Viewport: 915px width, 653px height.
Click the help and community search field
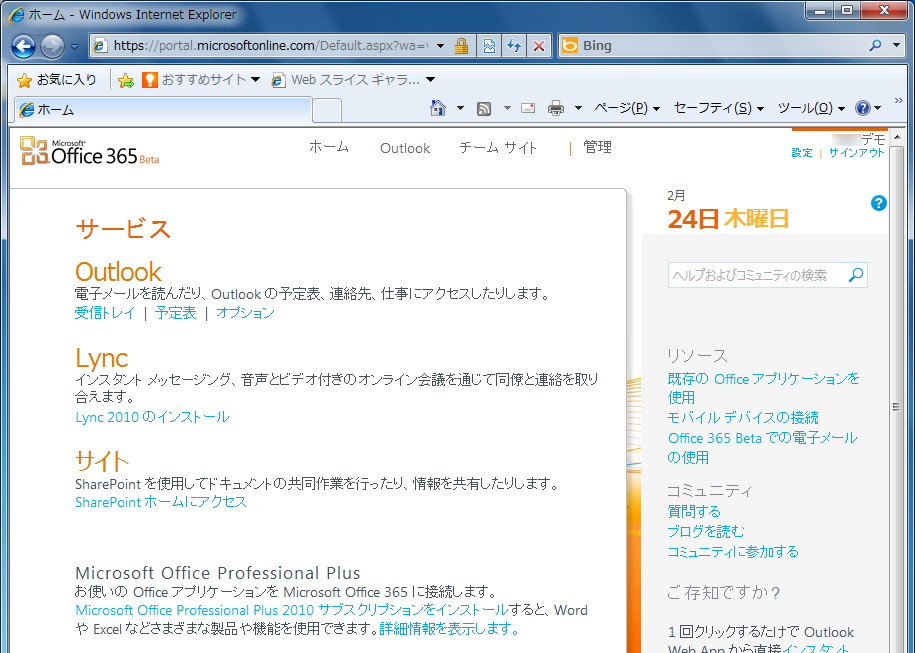click(757, 275)
